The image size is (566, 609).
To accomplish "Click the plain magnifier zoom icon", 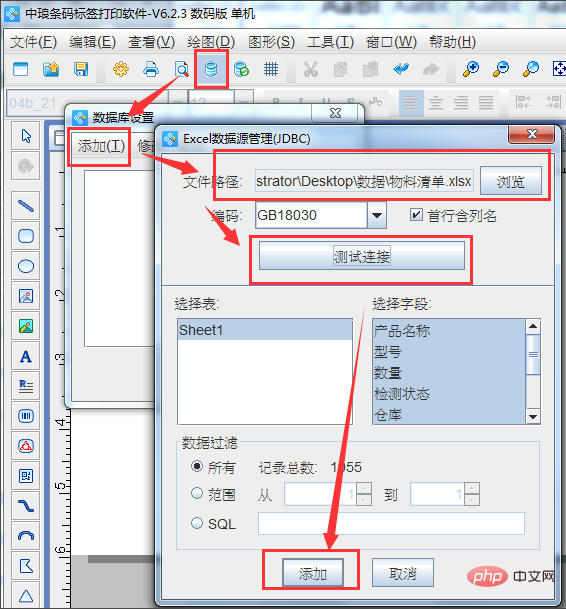I will coord(531,70).
